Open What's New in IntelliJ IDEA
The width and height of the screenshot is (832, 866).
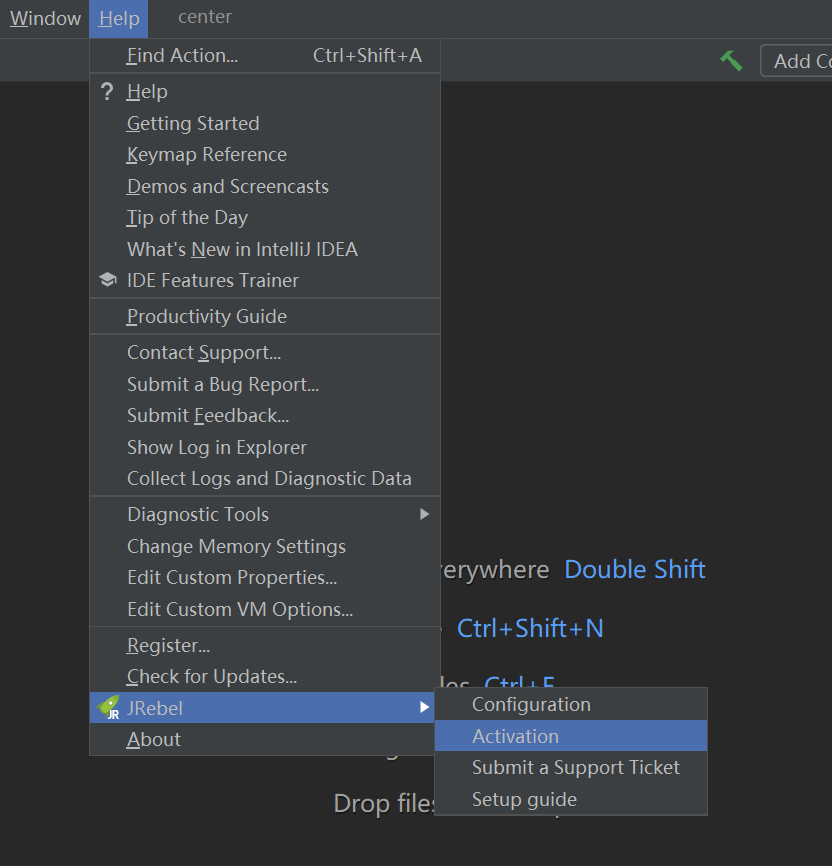point(265,249)
